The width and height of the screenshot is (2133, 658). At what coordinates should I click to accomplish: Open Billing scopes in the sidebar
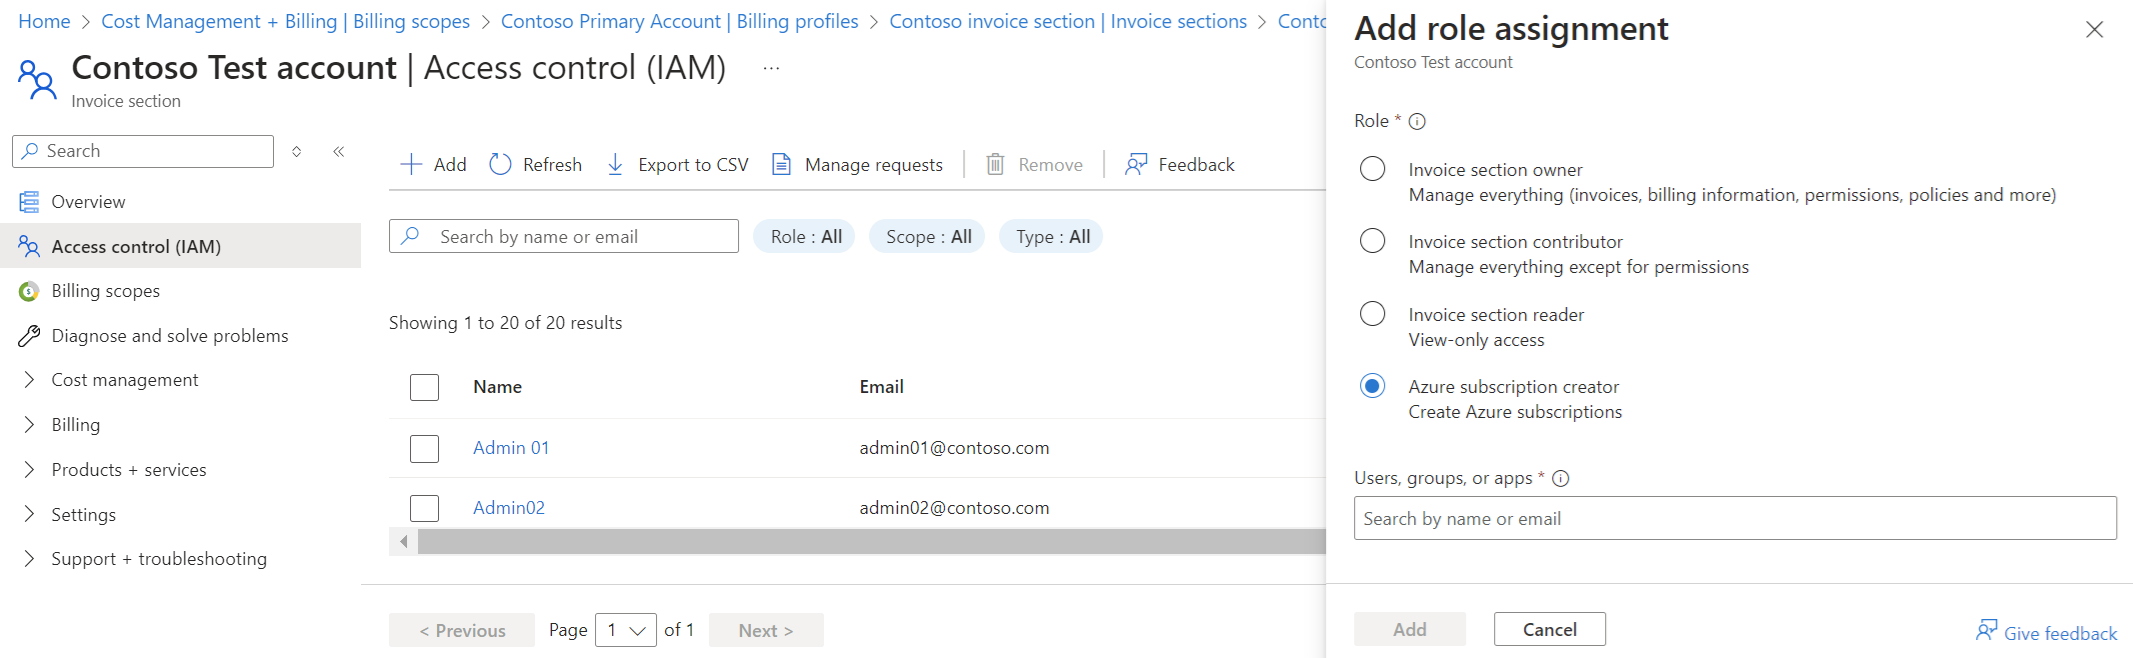(x=105, y=291)
